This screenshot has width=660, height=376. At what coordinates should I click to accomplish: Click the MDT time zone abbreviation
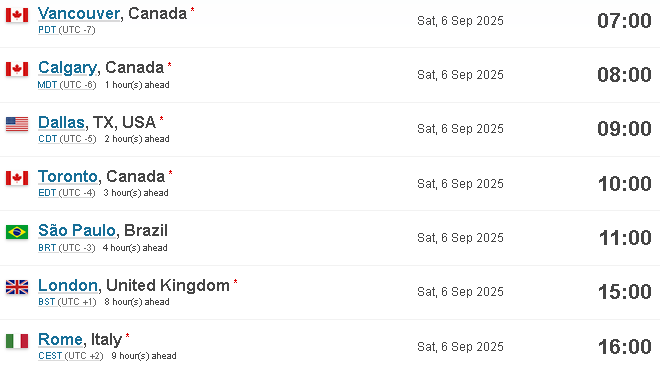47,85
